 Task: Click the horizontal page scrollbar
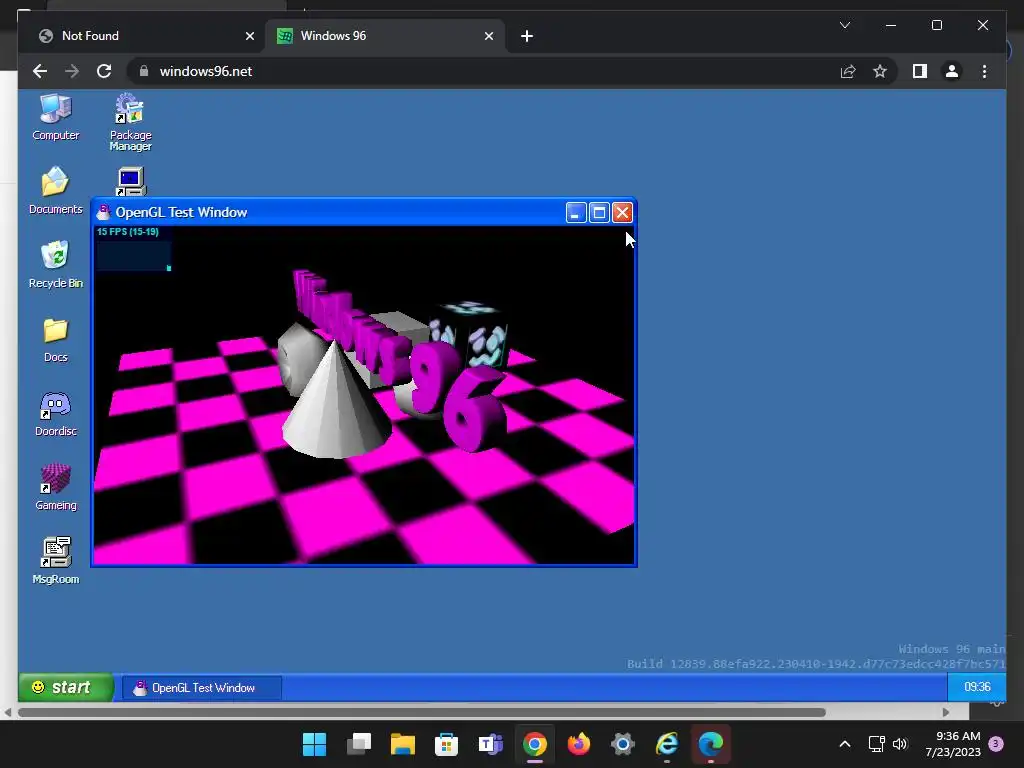[x=422, y=712]
